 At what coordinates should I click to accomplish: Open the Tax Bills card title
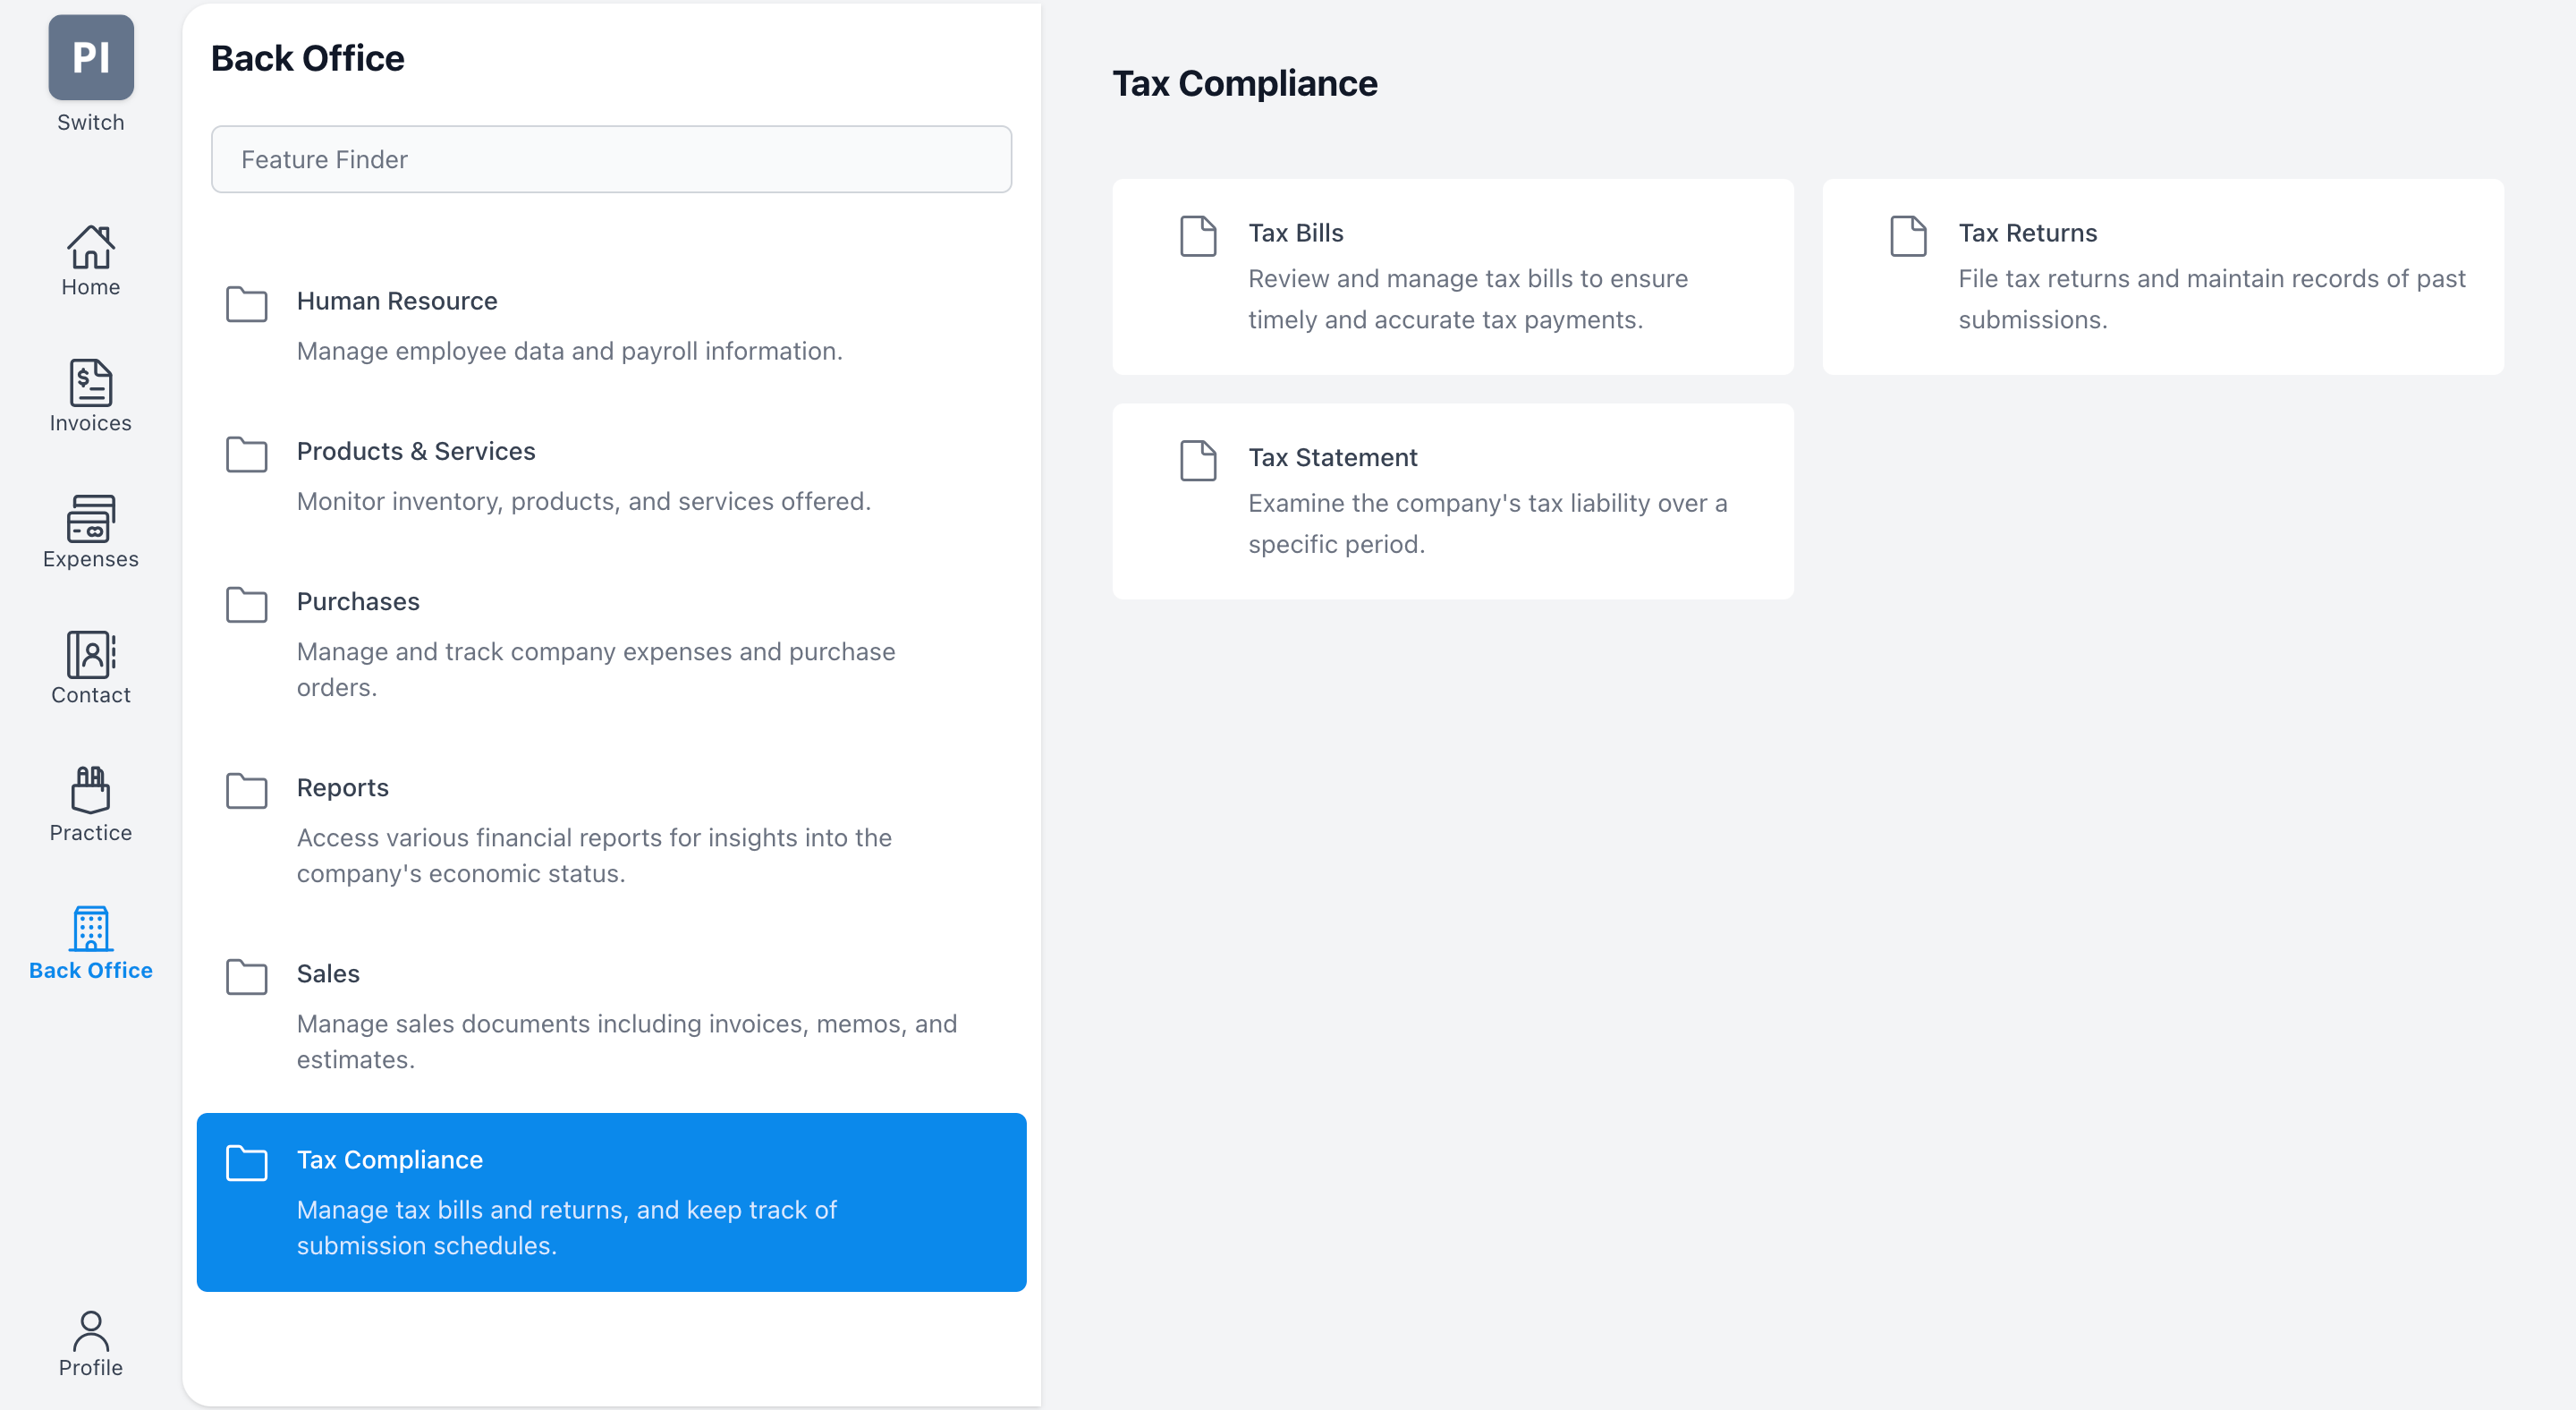coord(1295,233)
